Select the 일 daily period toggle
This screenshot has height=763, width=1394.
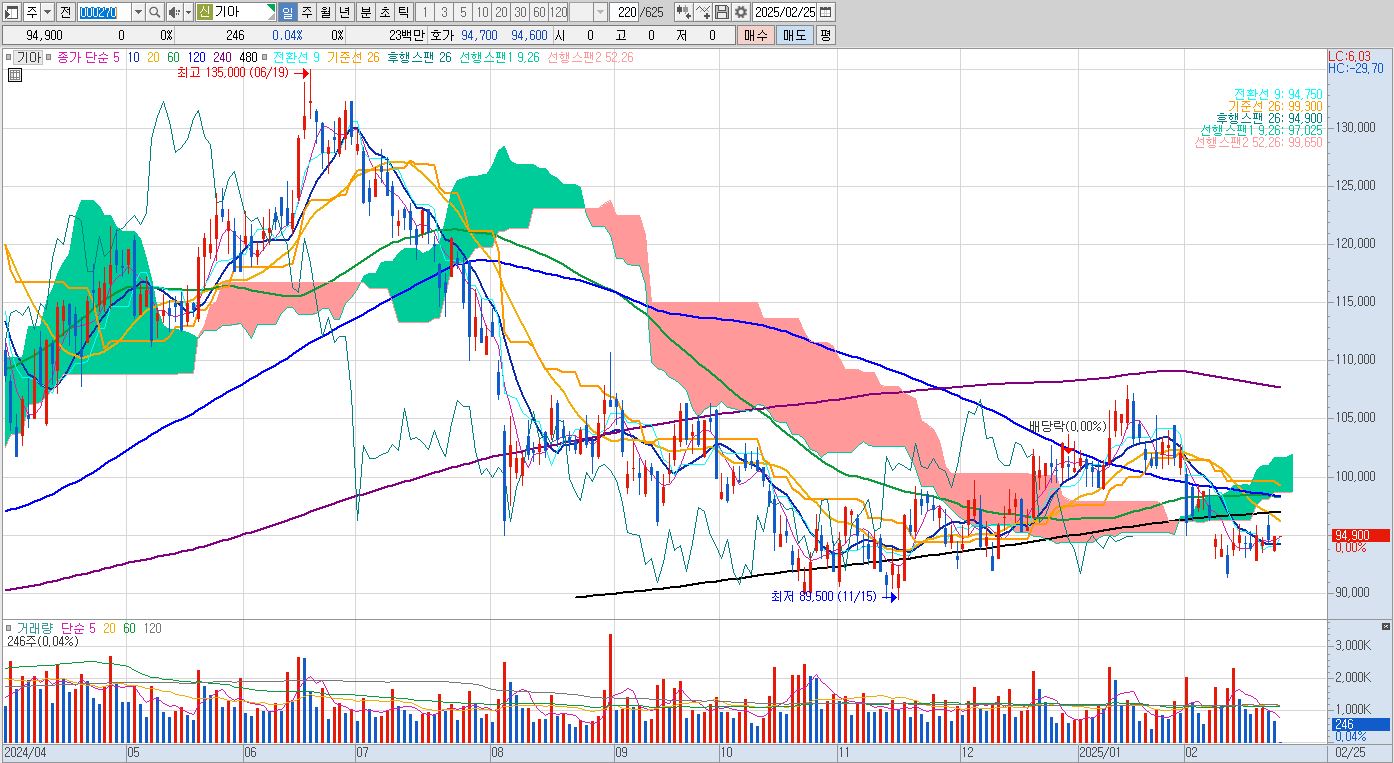click(x=288, y=12)
